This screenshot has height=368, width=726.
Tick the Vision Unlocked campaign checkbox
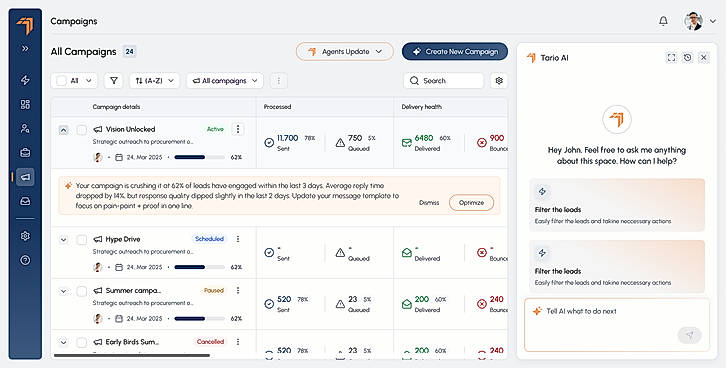tap(81, 130)
